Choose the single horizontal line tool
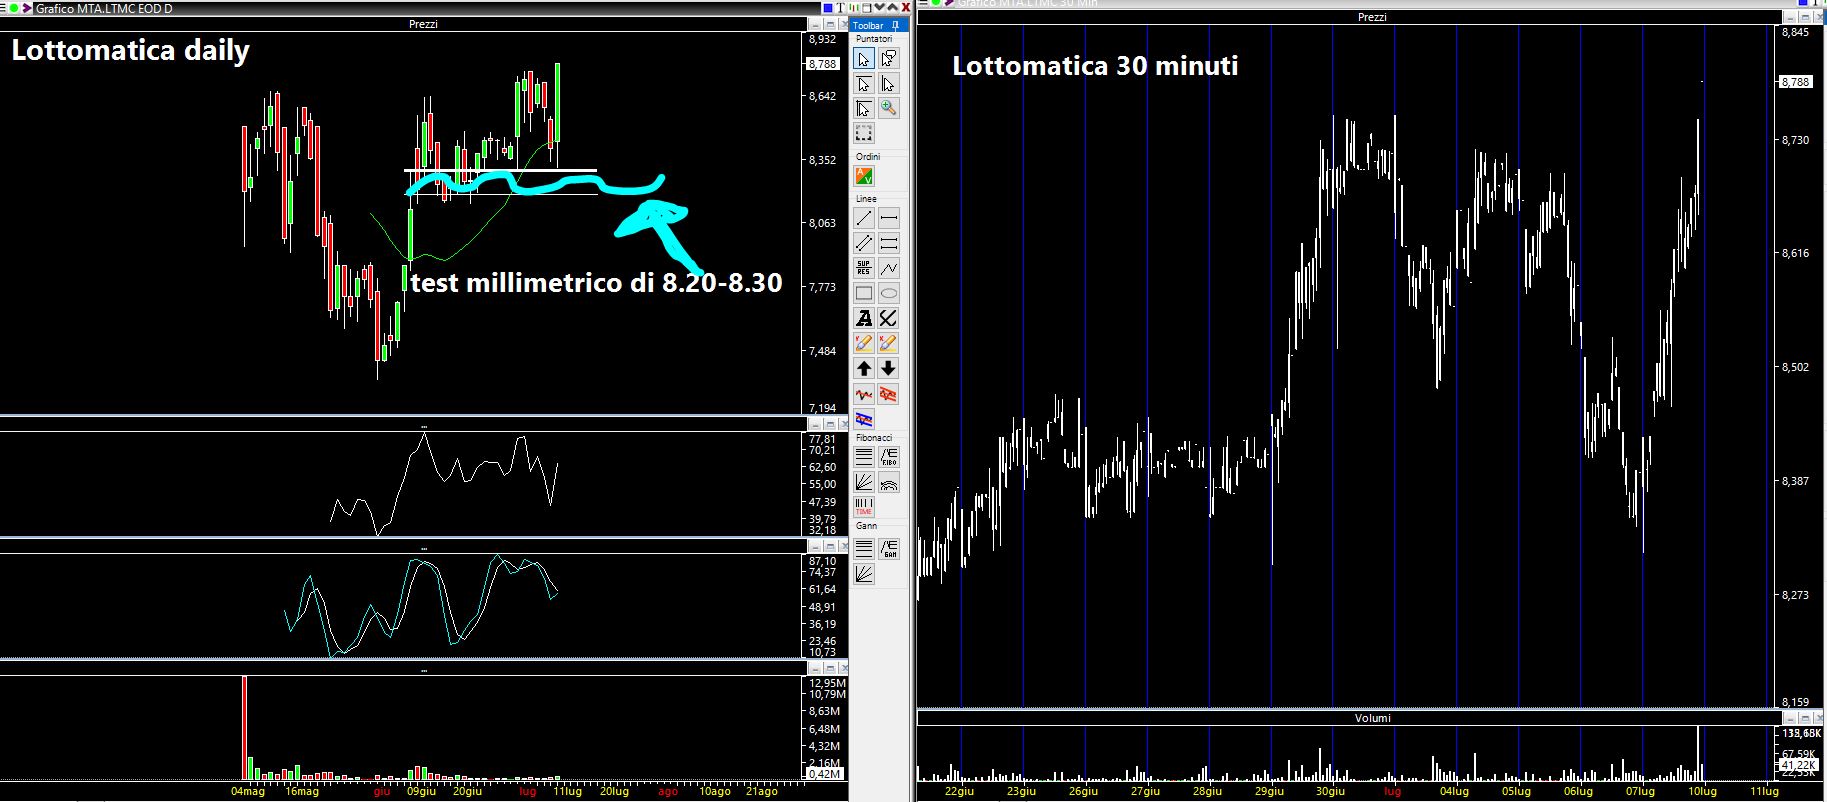Image resolution: width=1827 pixels, height=802 pixels. (888, 218)
